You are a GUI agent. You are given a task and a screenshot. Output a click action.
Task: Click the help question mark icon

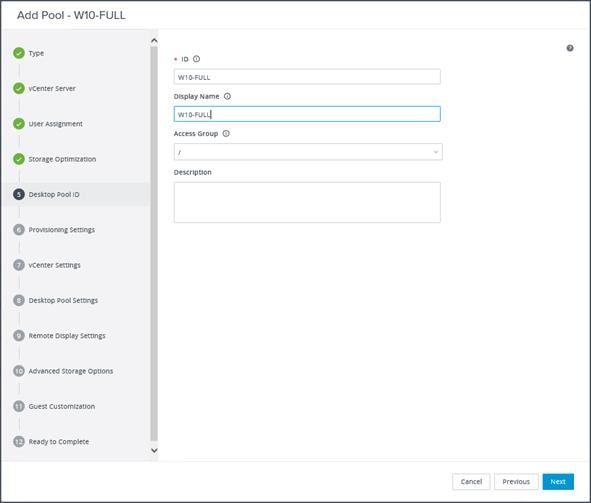[570, 48]
